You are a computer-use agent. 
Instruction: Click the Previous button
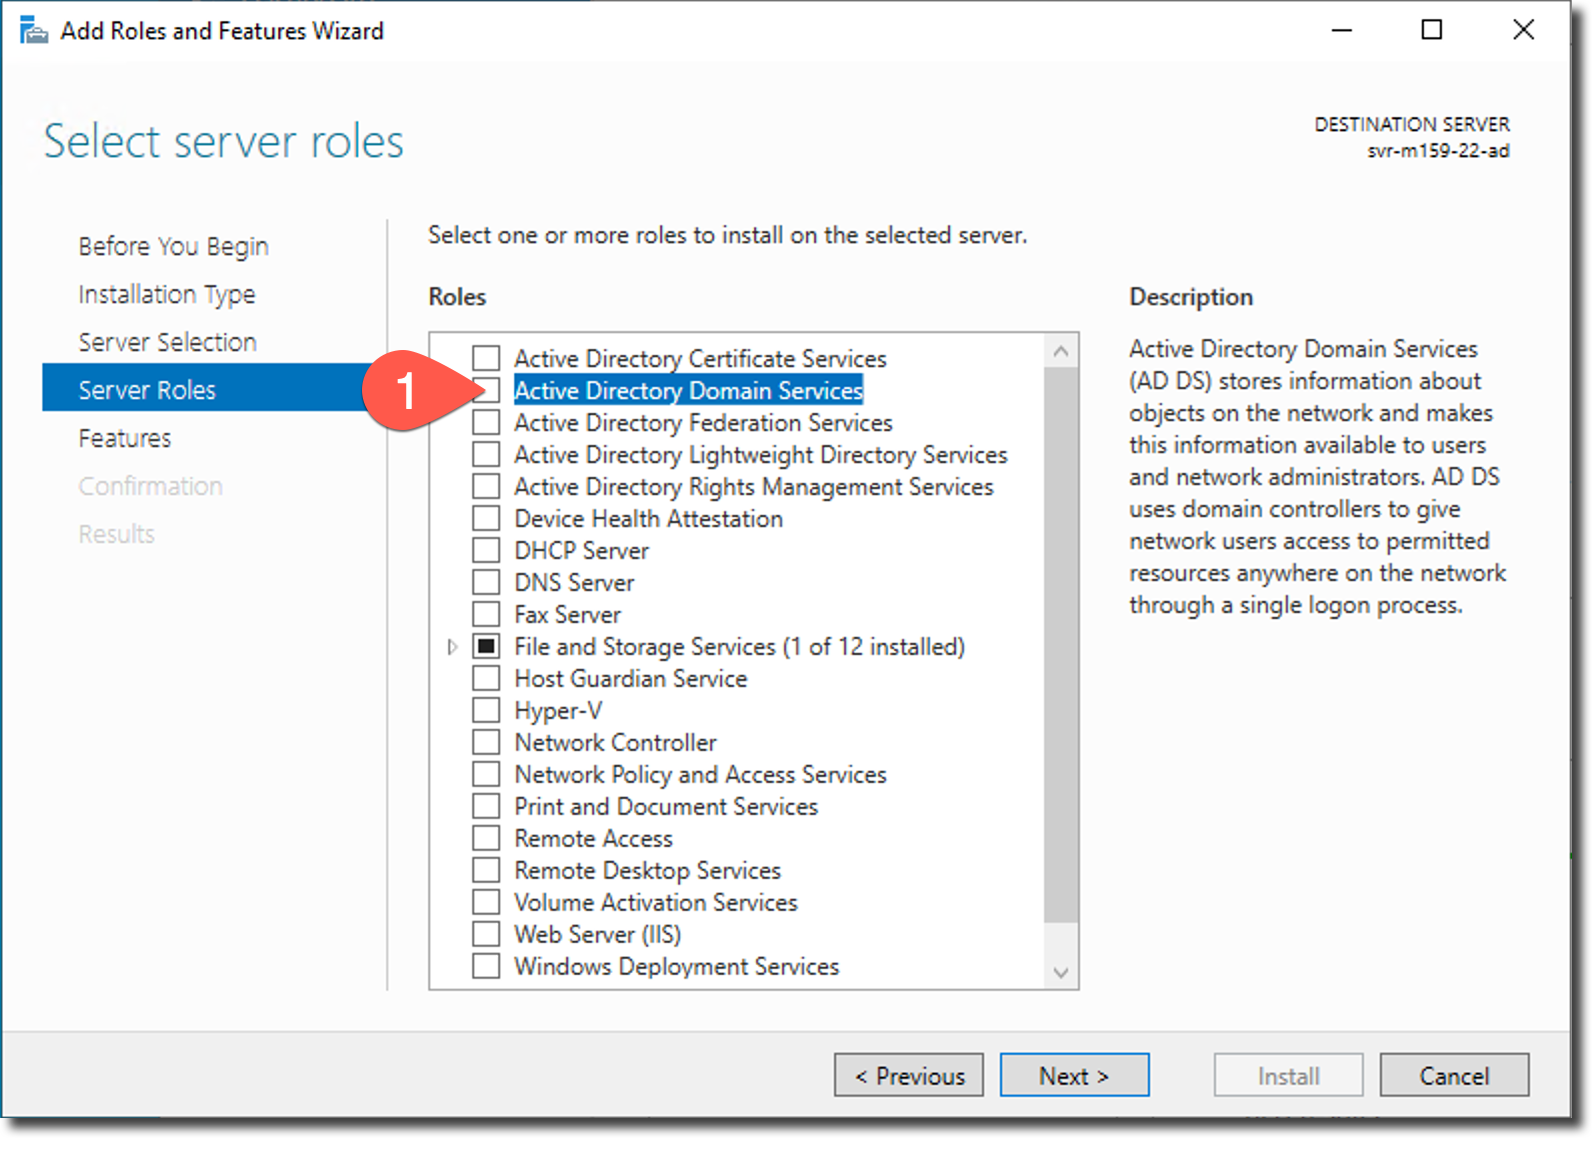[909, 1075]
